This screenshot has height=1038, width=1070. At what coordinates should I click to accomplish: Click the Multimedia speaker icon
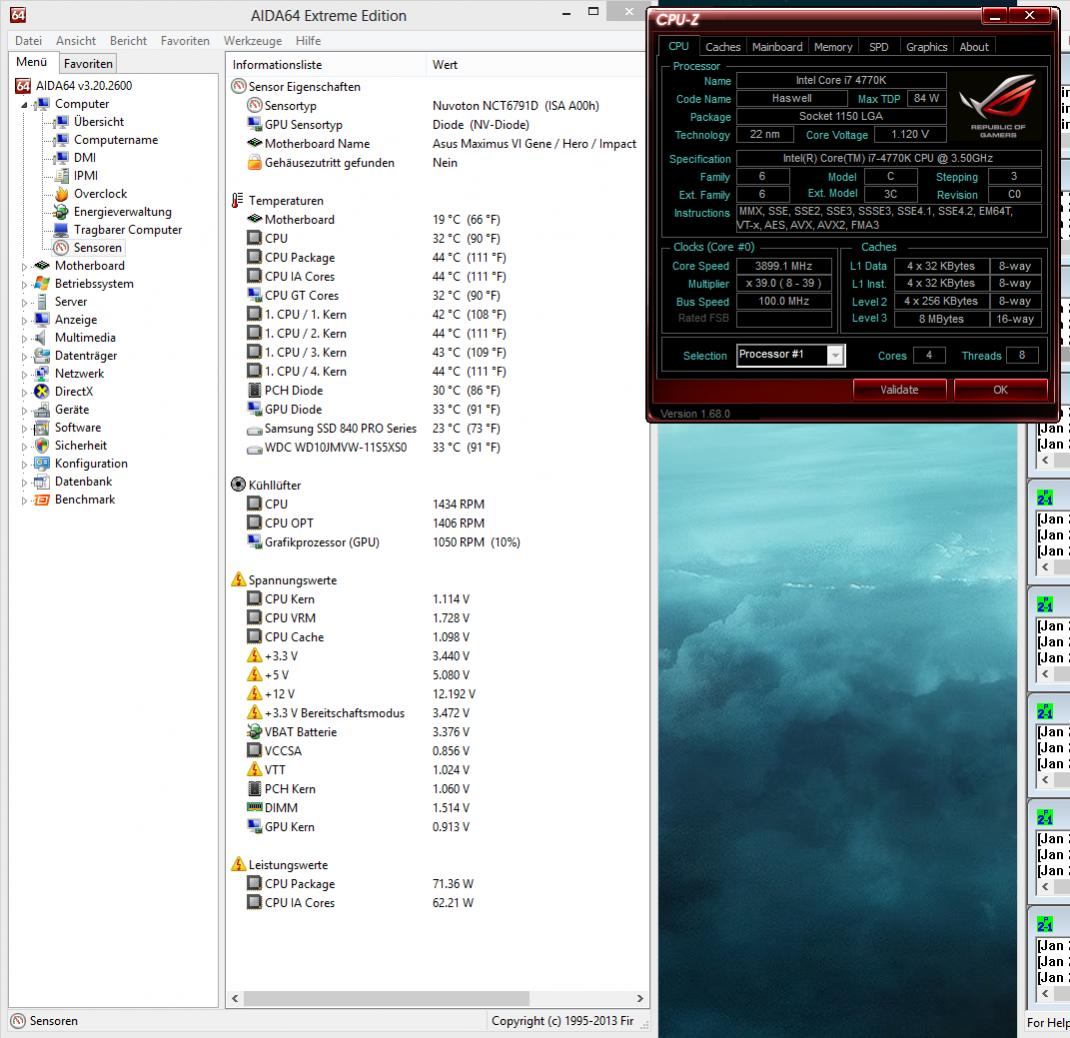[42, 338]
